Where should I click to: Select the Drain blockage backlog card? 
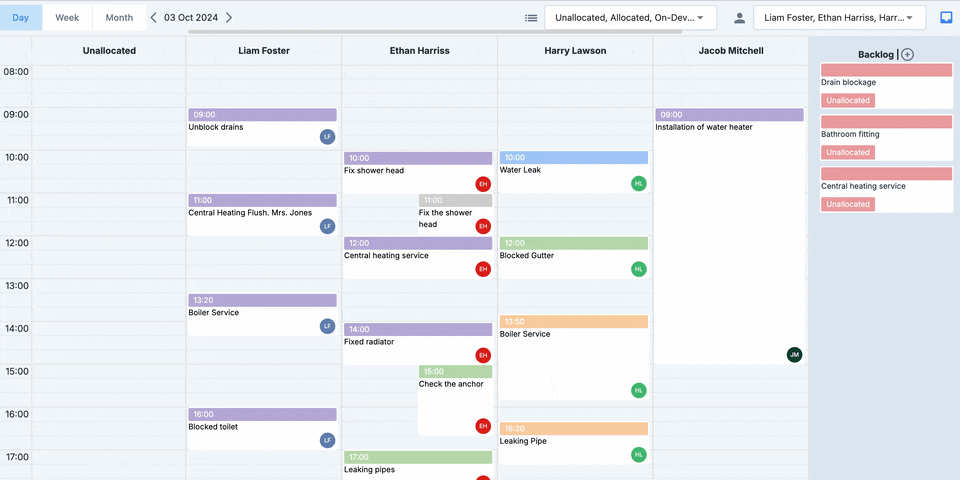point(887,86)
